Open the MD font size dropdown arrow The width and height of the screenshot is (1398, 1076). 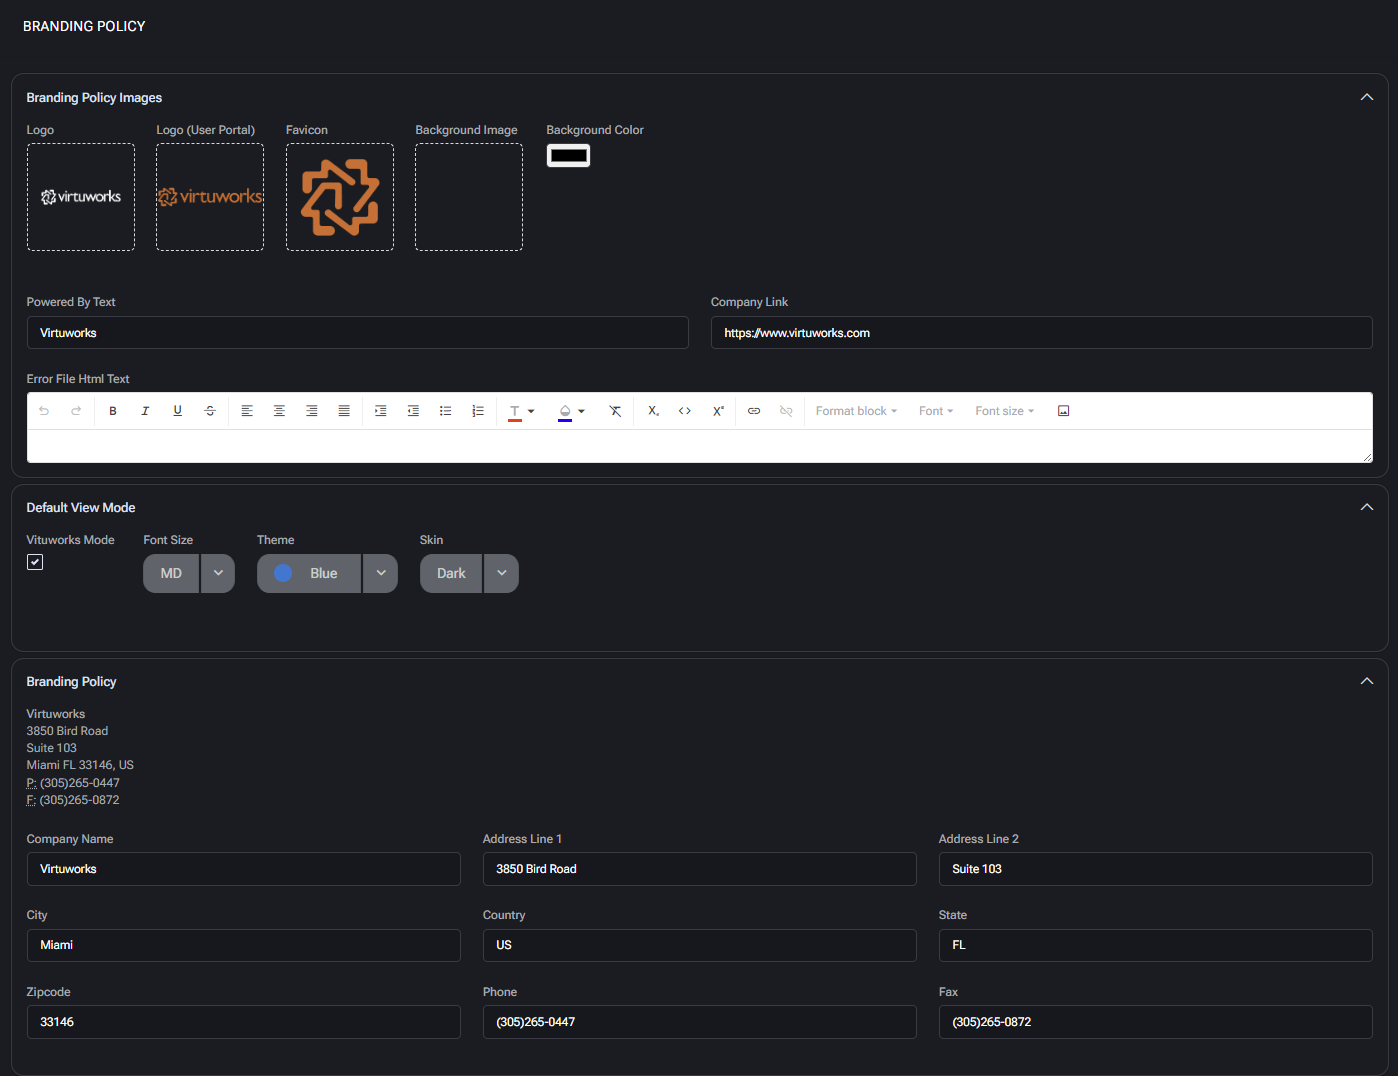click(x=218, y=573)
